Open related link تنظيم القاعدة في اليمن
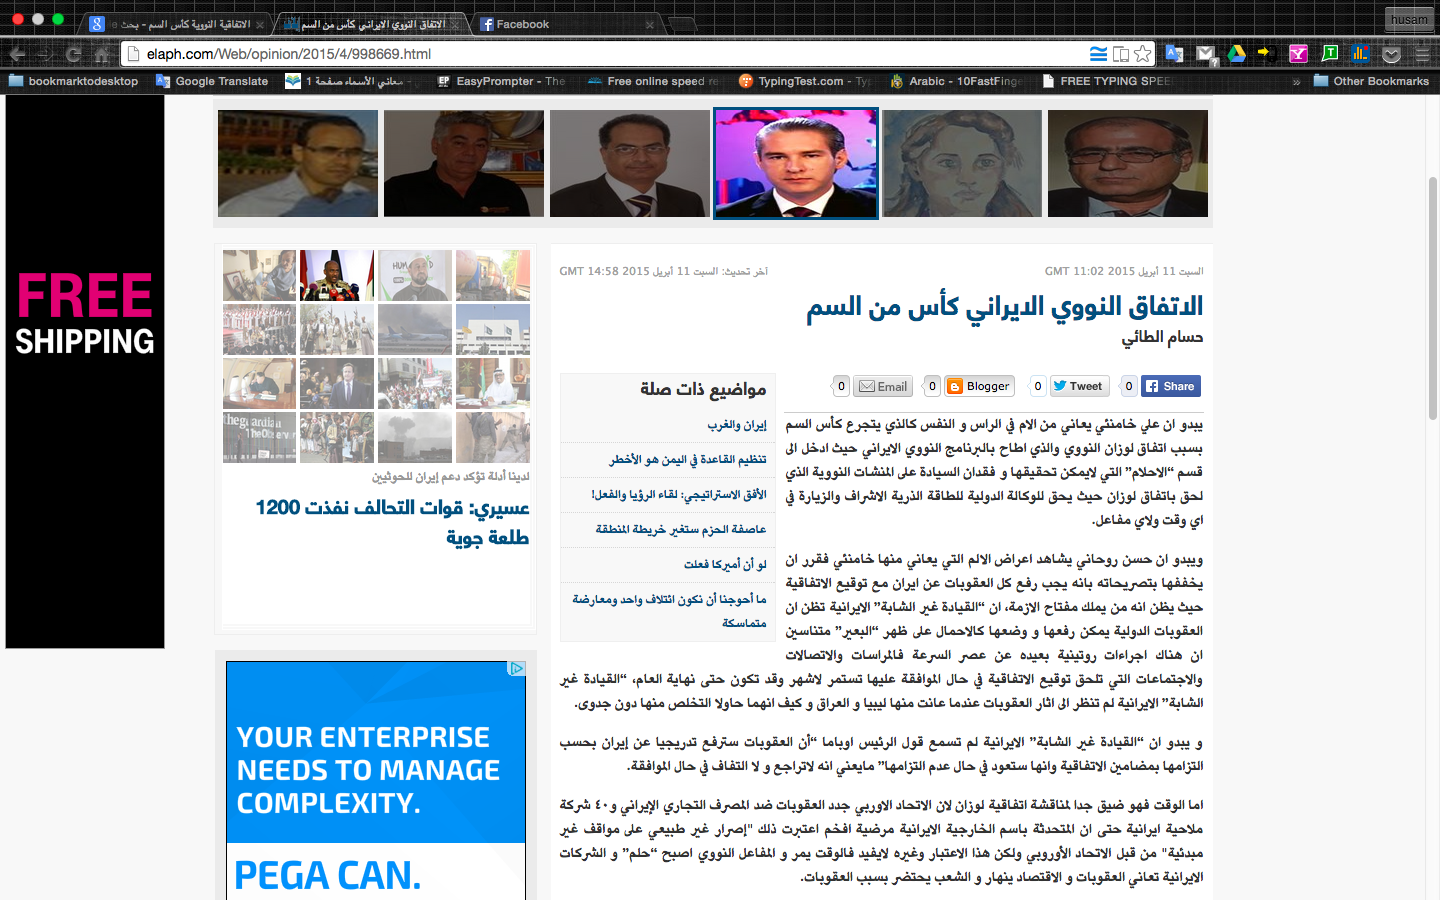The height and width of the screenshot is (900, 1440). point(688,460)
